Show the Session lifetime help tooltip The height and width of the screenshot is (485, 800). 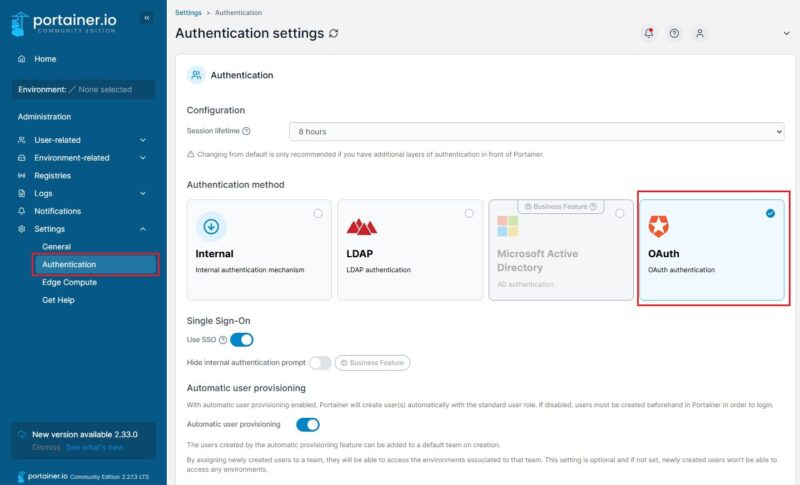tap(246, 131)
